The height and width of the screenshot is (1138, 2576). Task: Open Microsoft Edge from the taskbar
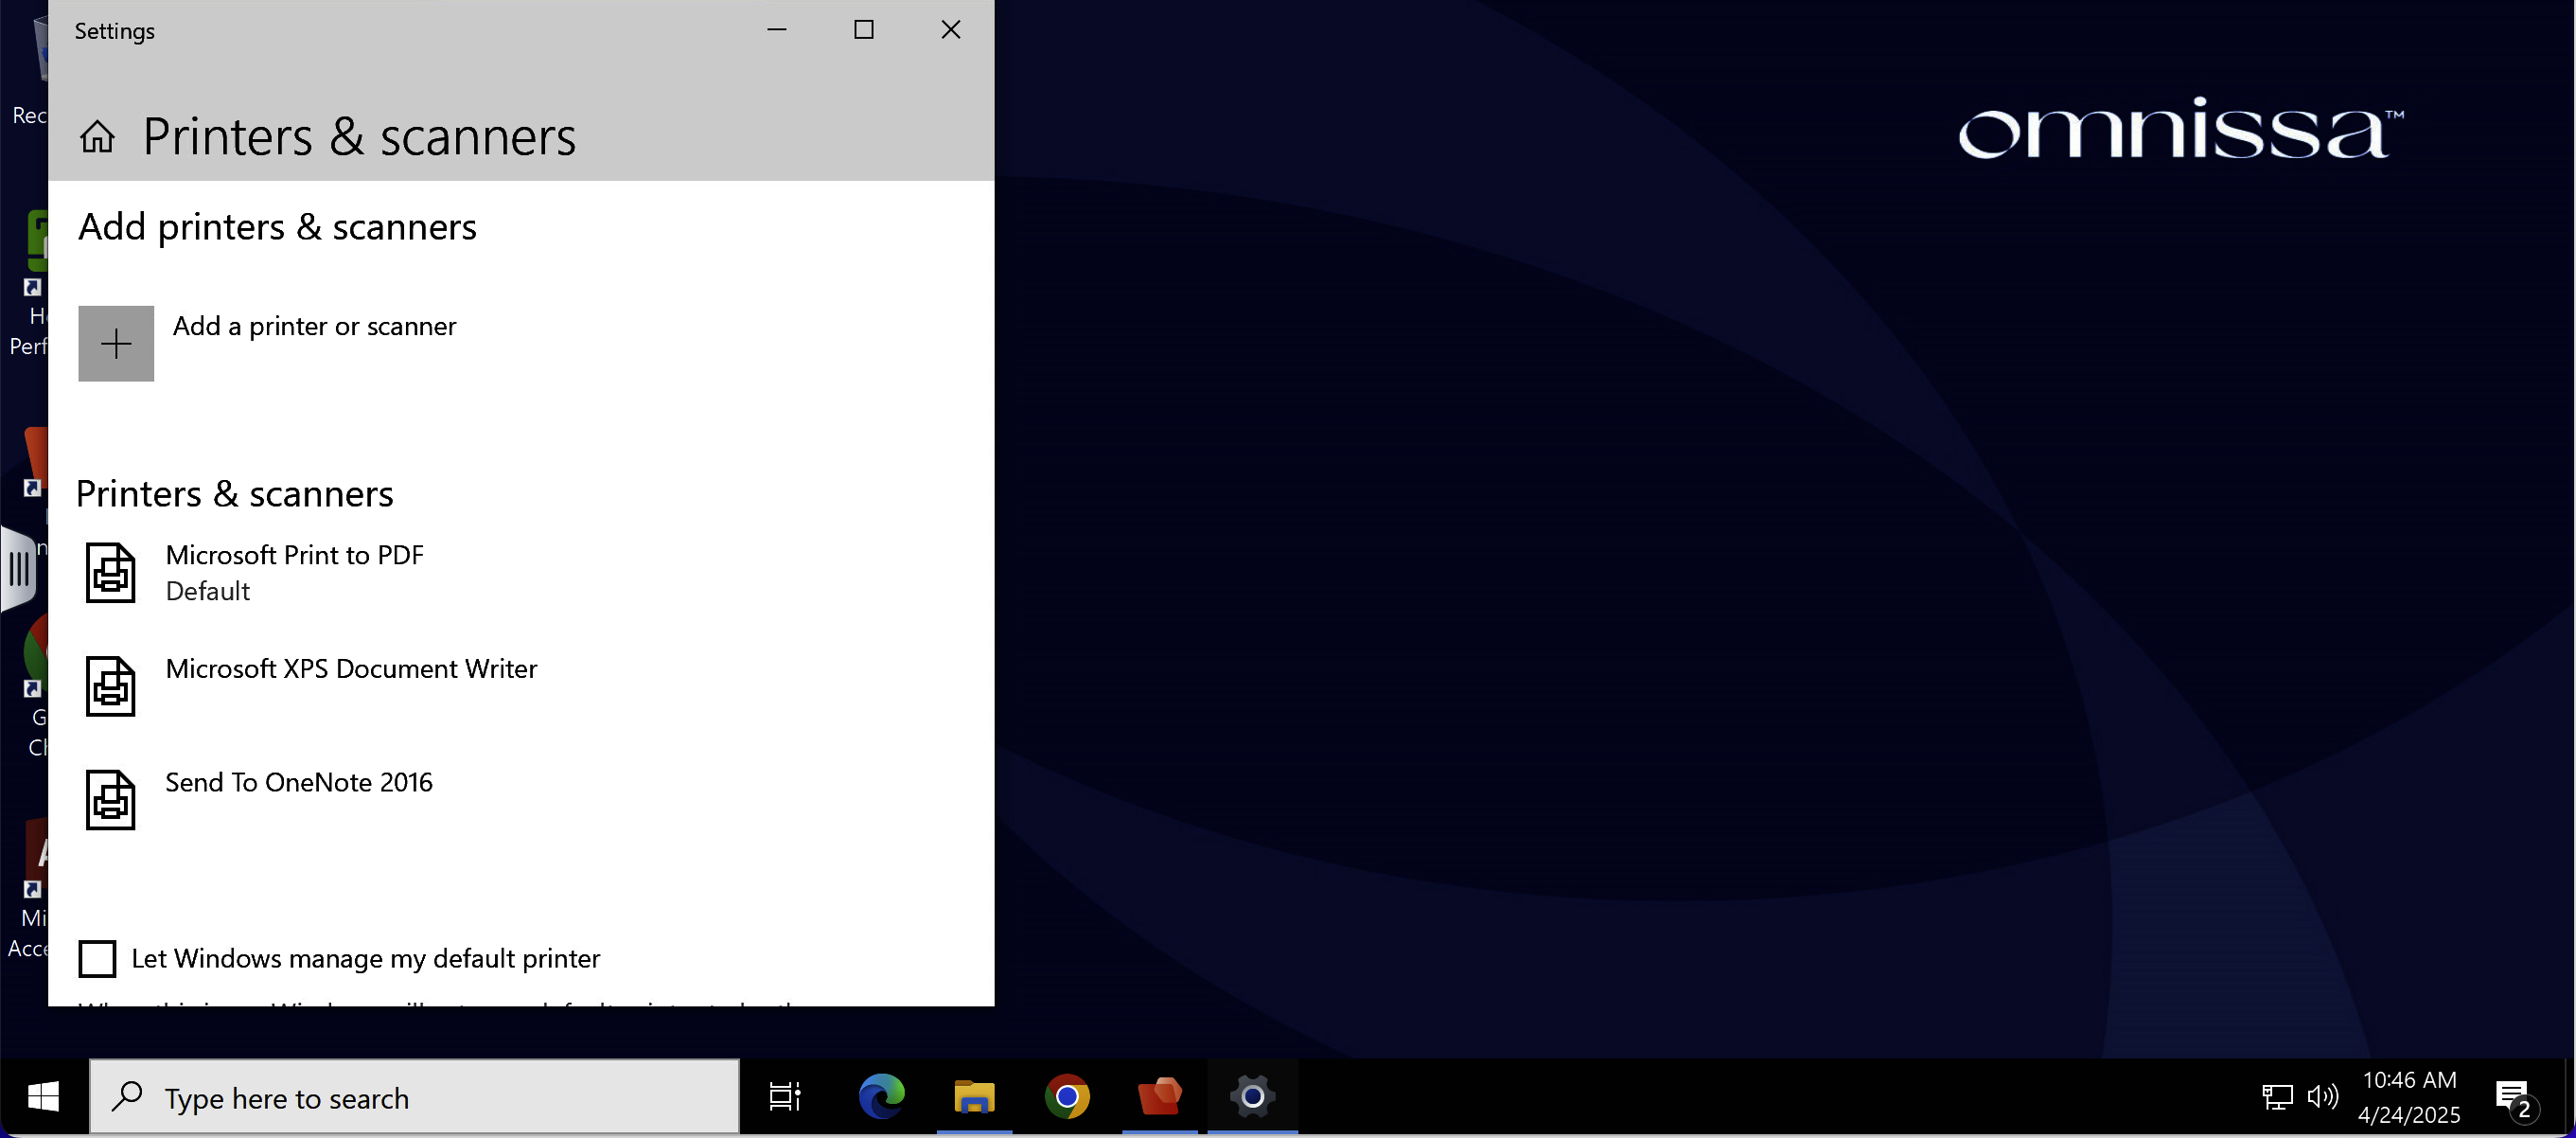click(x=881, y=1097)
